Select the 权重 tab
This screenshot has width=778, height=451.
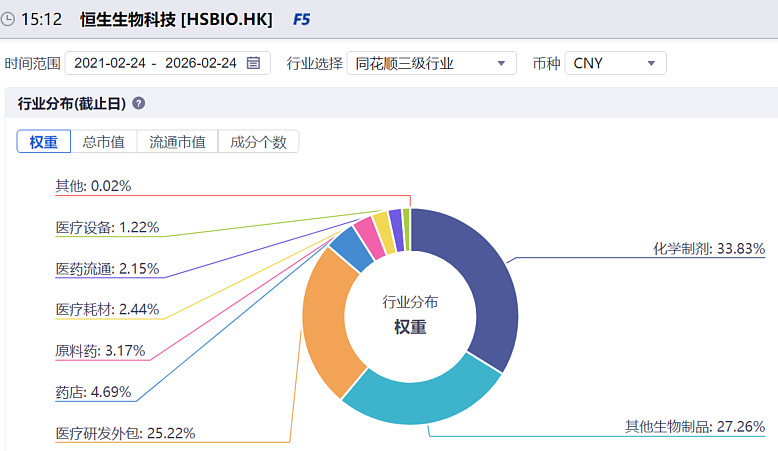point(44,142)
